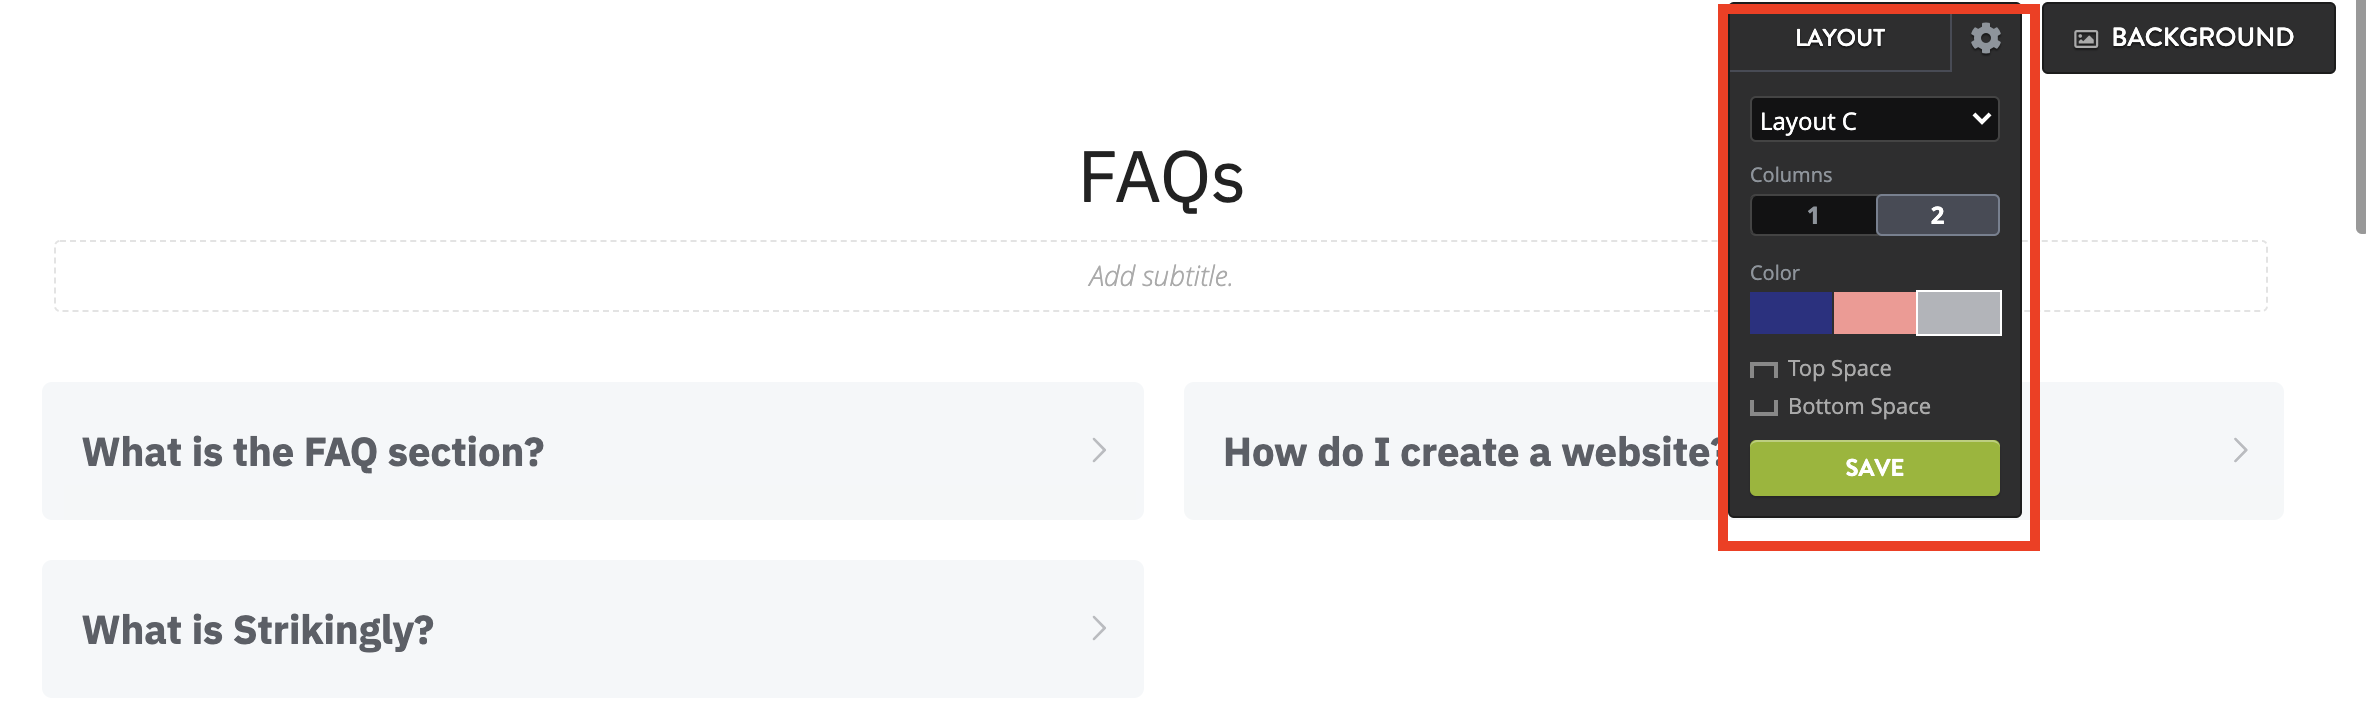Viewport: 2366px width, 720px height.
Task: Open the Layout C dropdown
Action: pyautogui.click(x=1874, y=120)
